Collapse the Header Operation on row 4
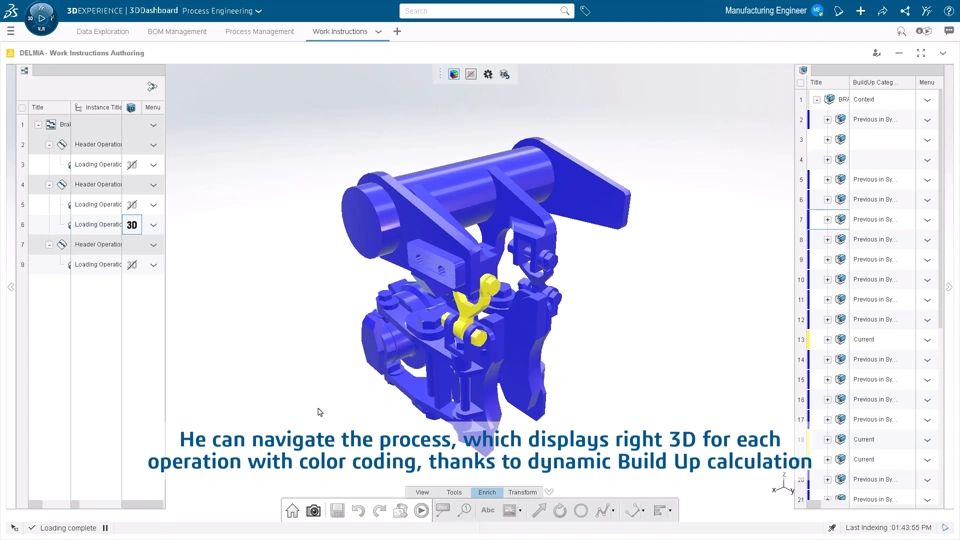This screenshot has width=960, height=540. tap(49, 185)
